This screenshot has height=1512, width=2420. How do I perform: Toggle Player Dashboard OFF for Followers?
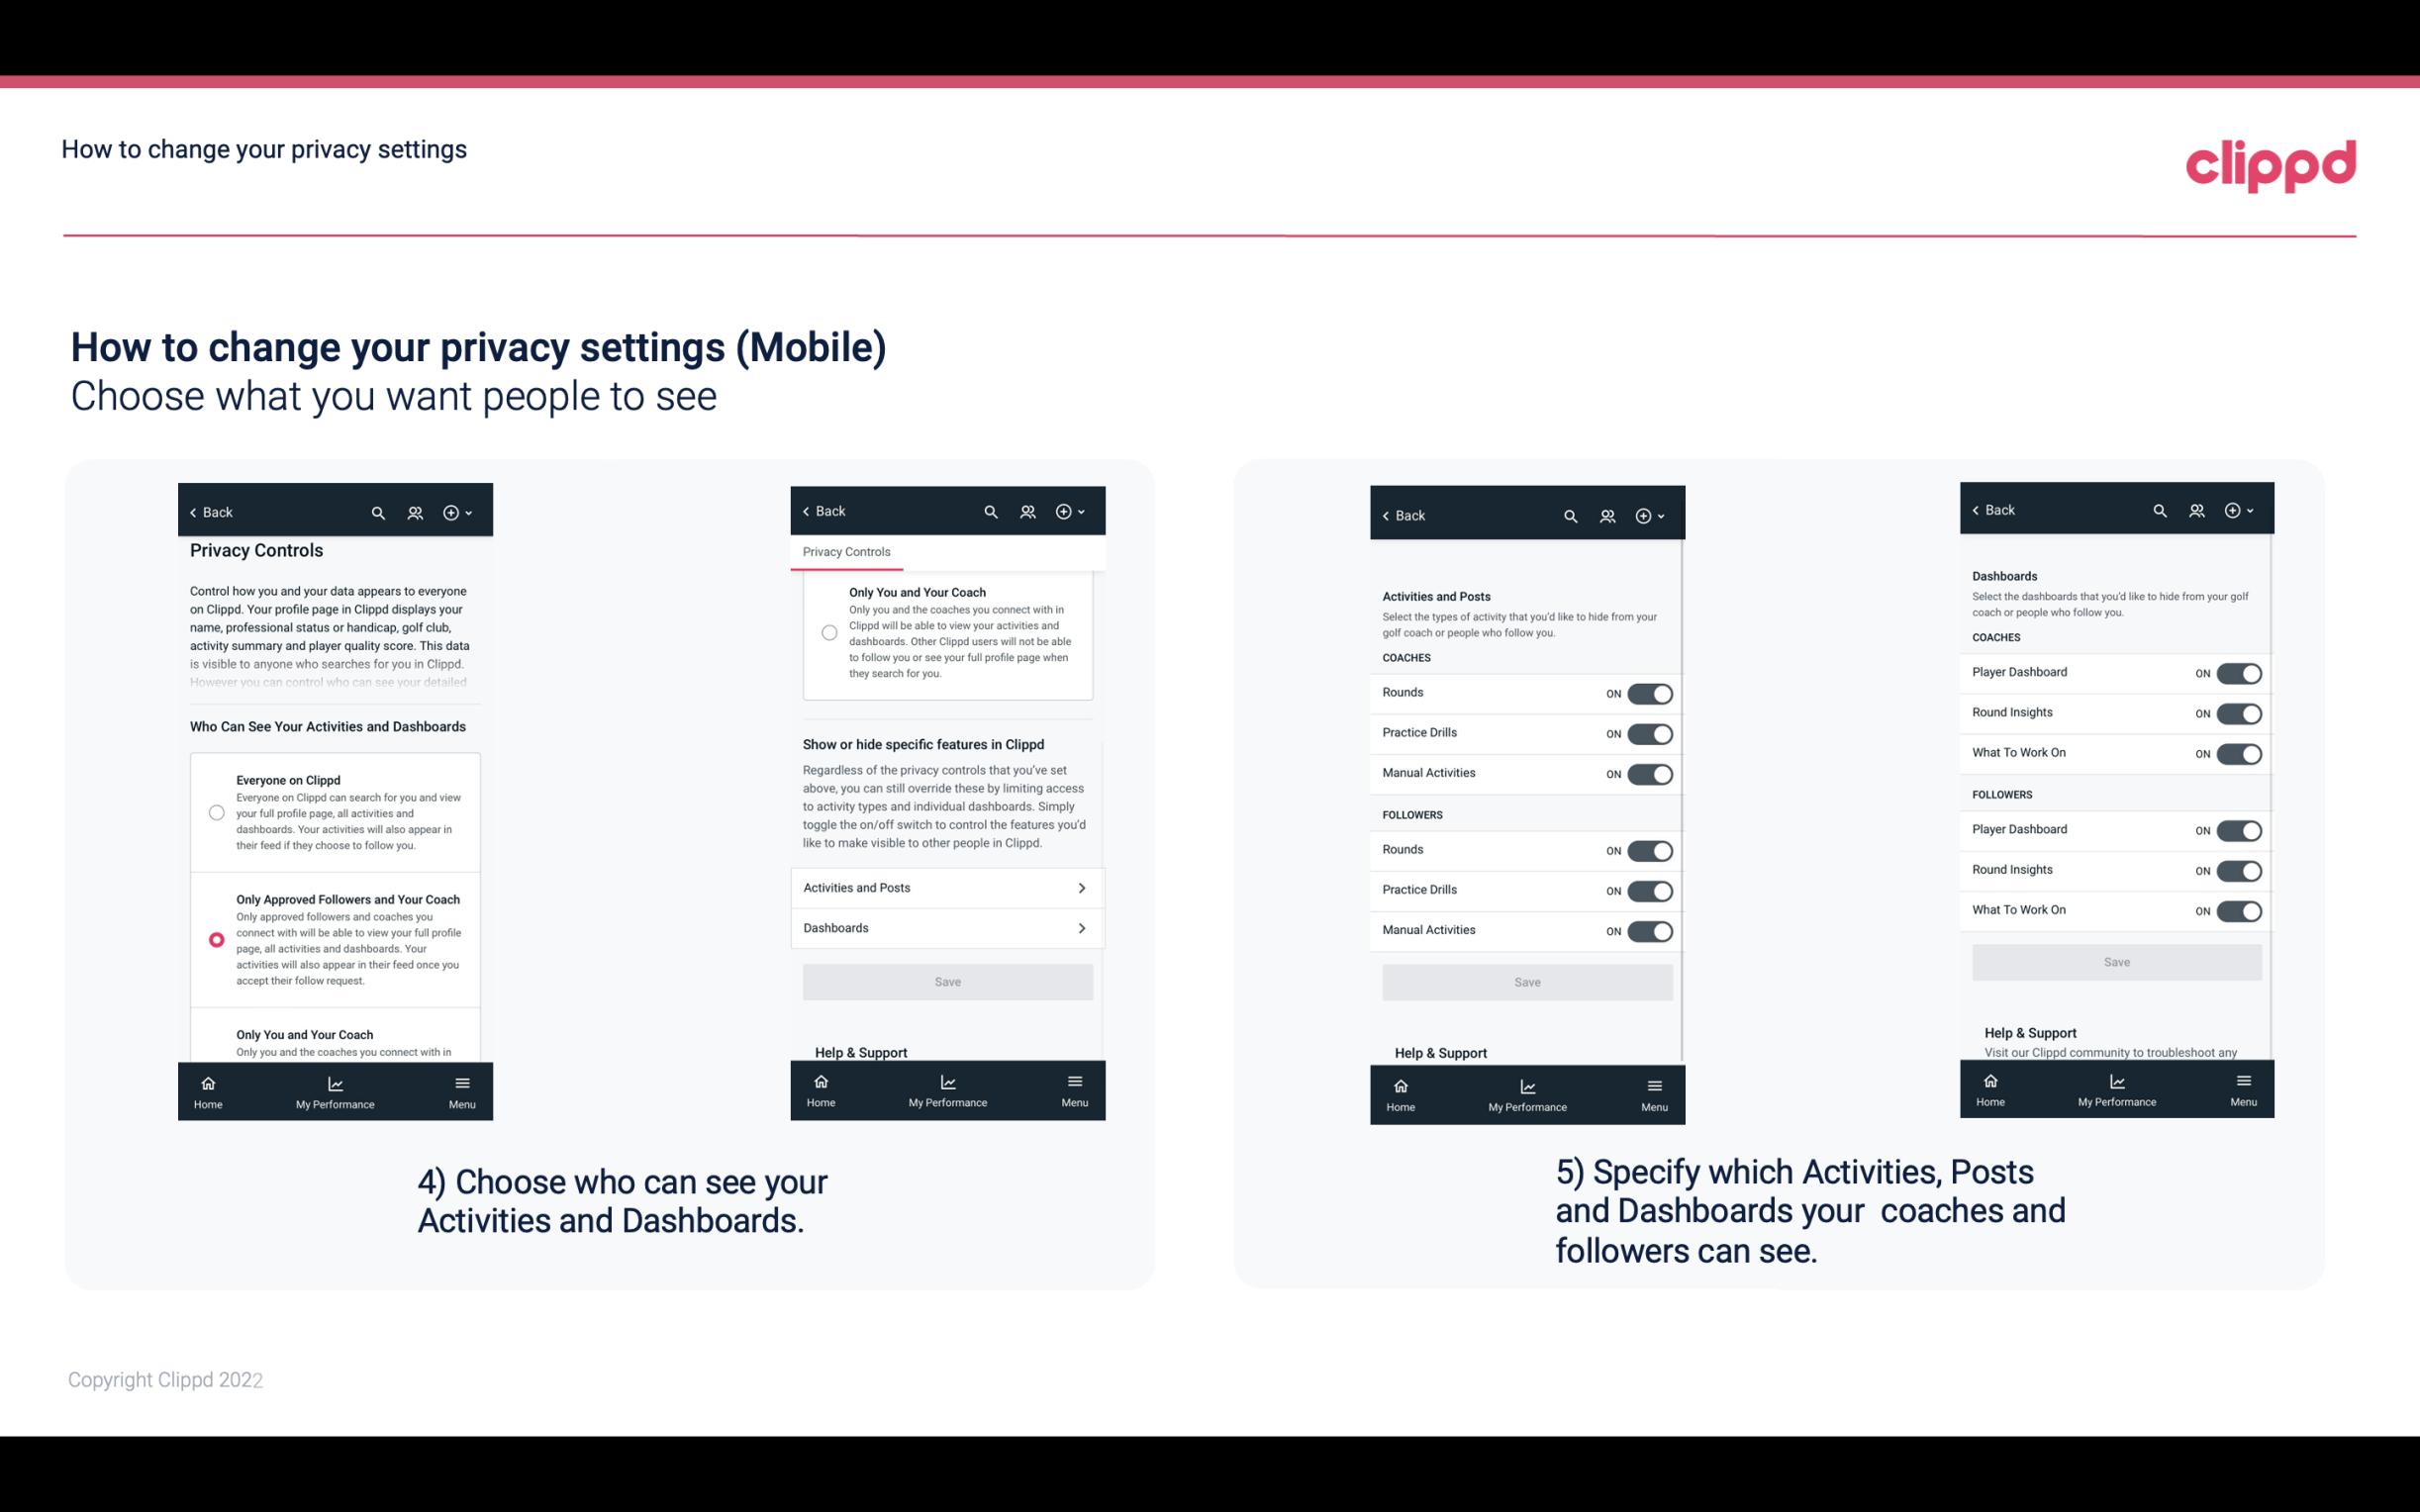[x=2237, y=829]
